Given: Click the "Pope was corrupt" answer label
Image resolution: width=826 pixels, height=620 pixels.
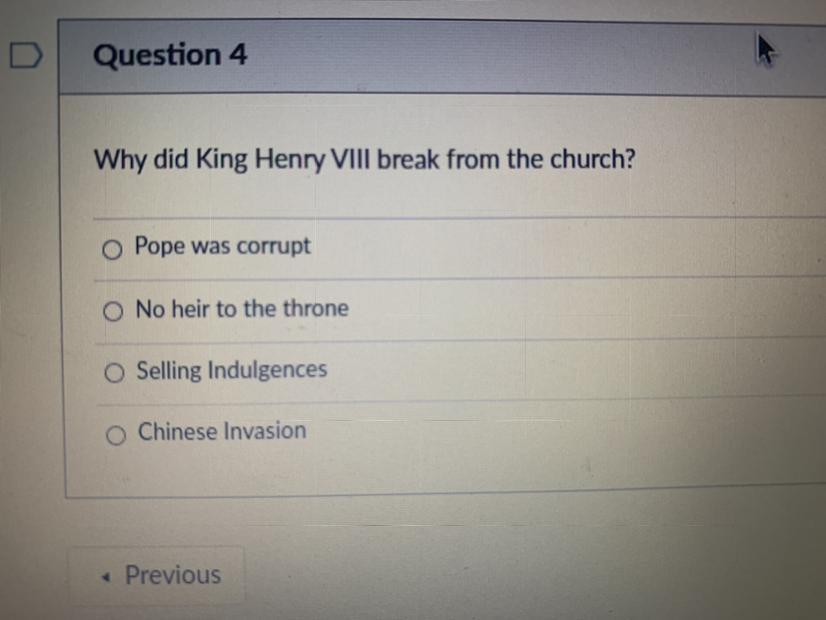Looking at the screenshot, I should [x=223, y=246].
